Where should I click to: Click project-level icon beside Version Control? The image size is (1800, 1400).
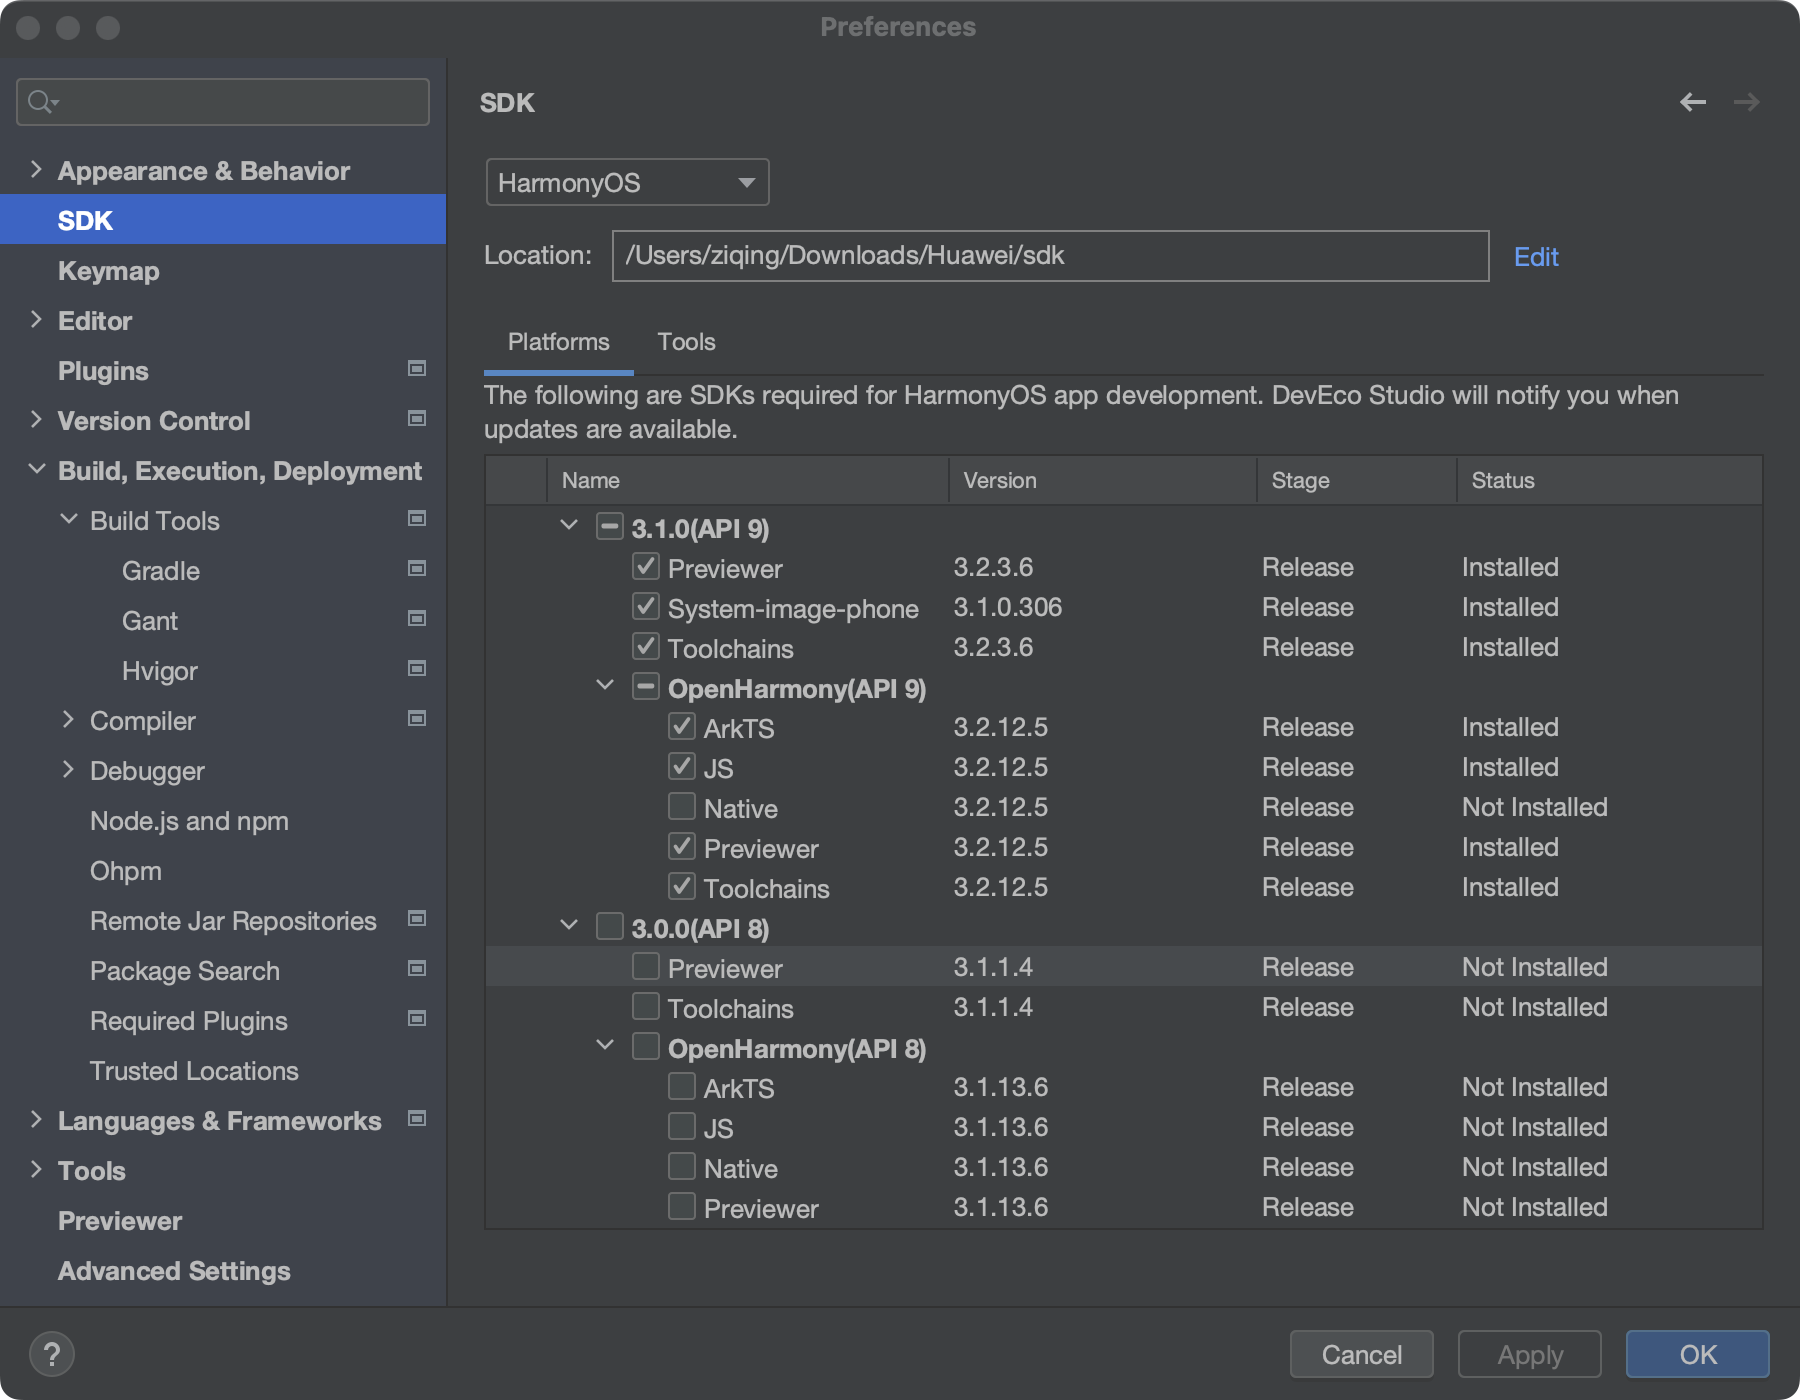coord(417,419)
